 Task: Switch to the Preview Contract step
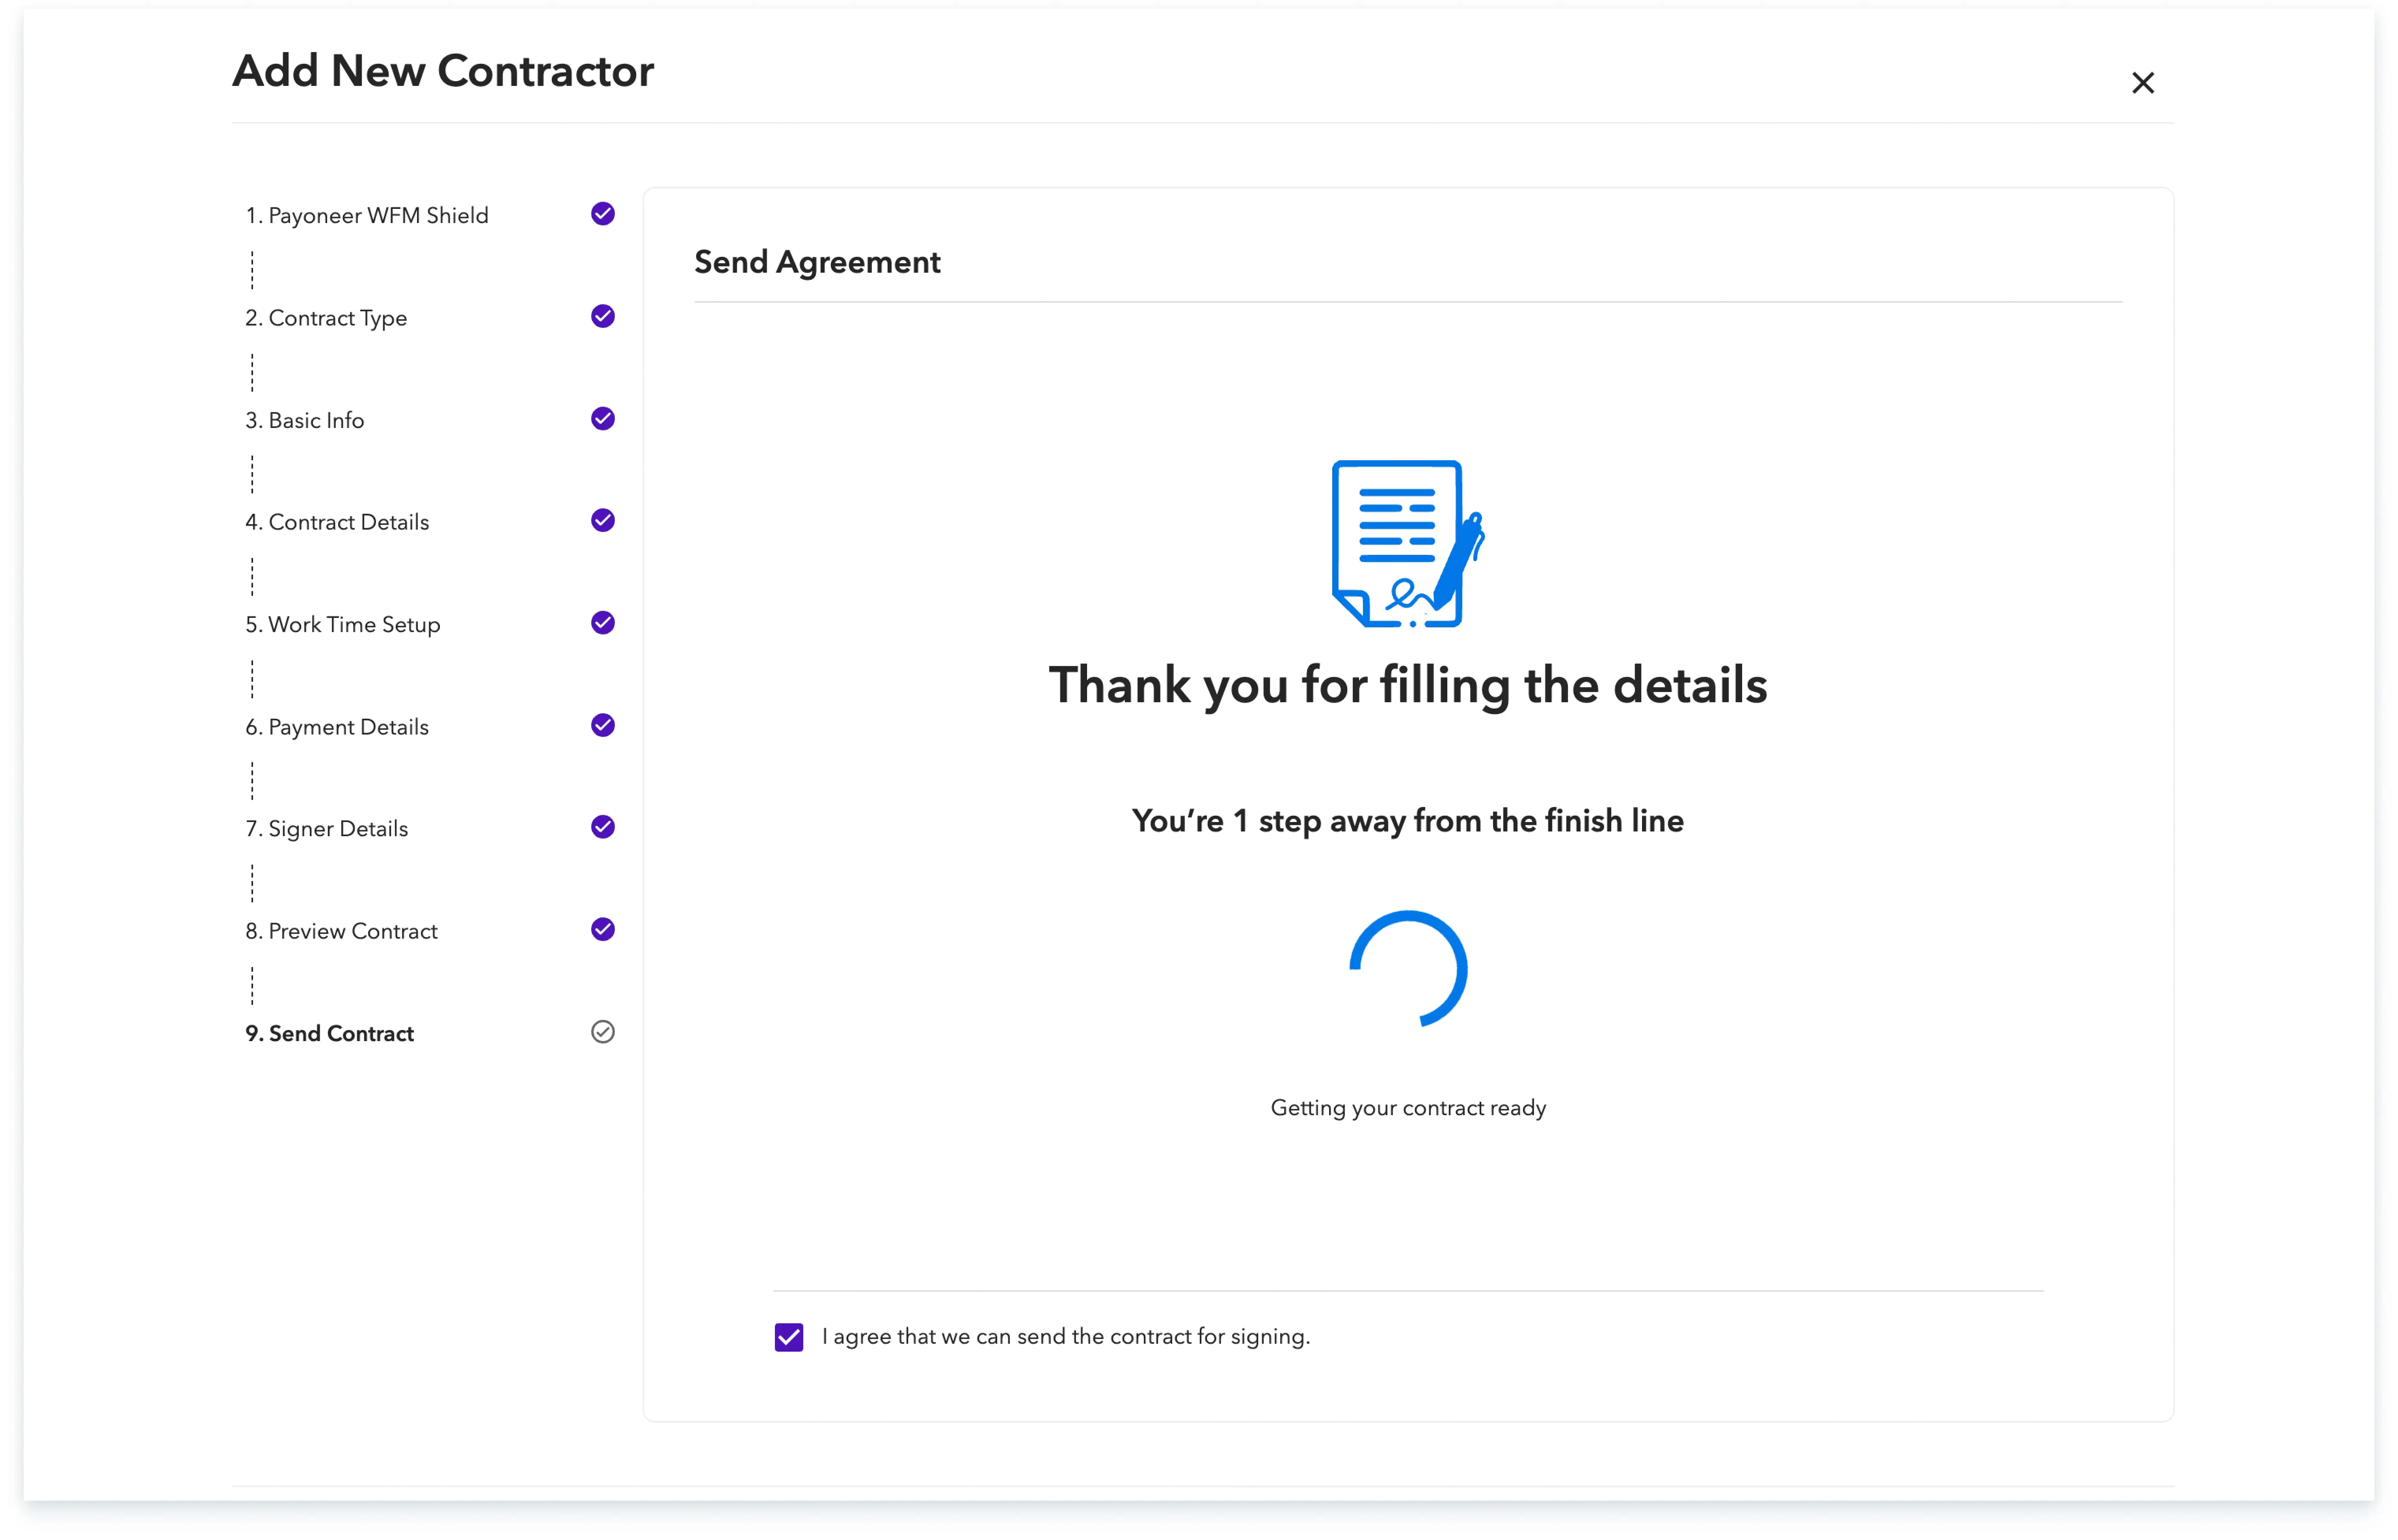tap(341, 931)
